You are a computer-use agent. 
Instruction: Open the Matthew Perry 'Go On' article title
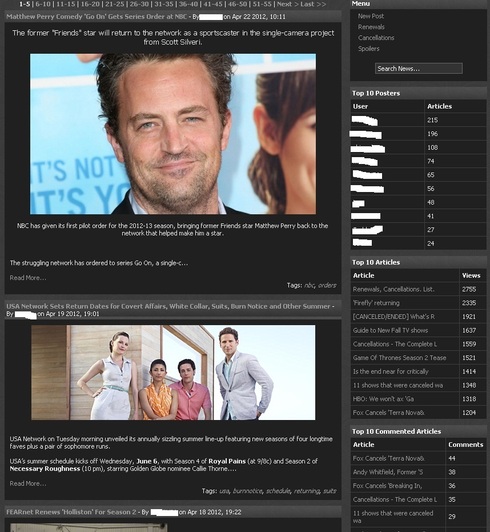click(x=97, y=17)
